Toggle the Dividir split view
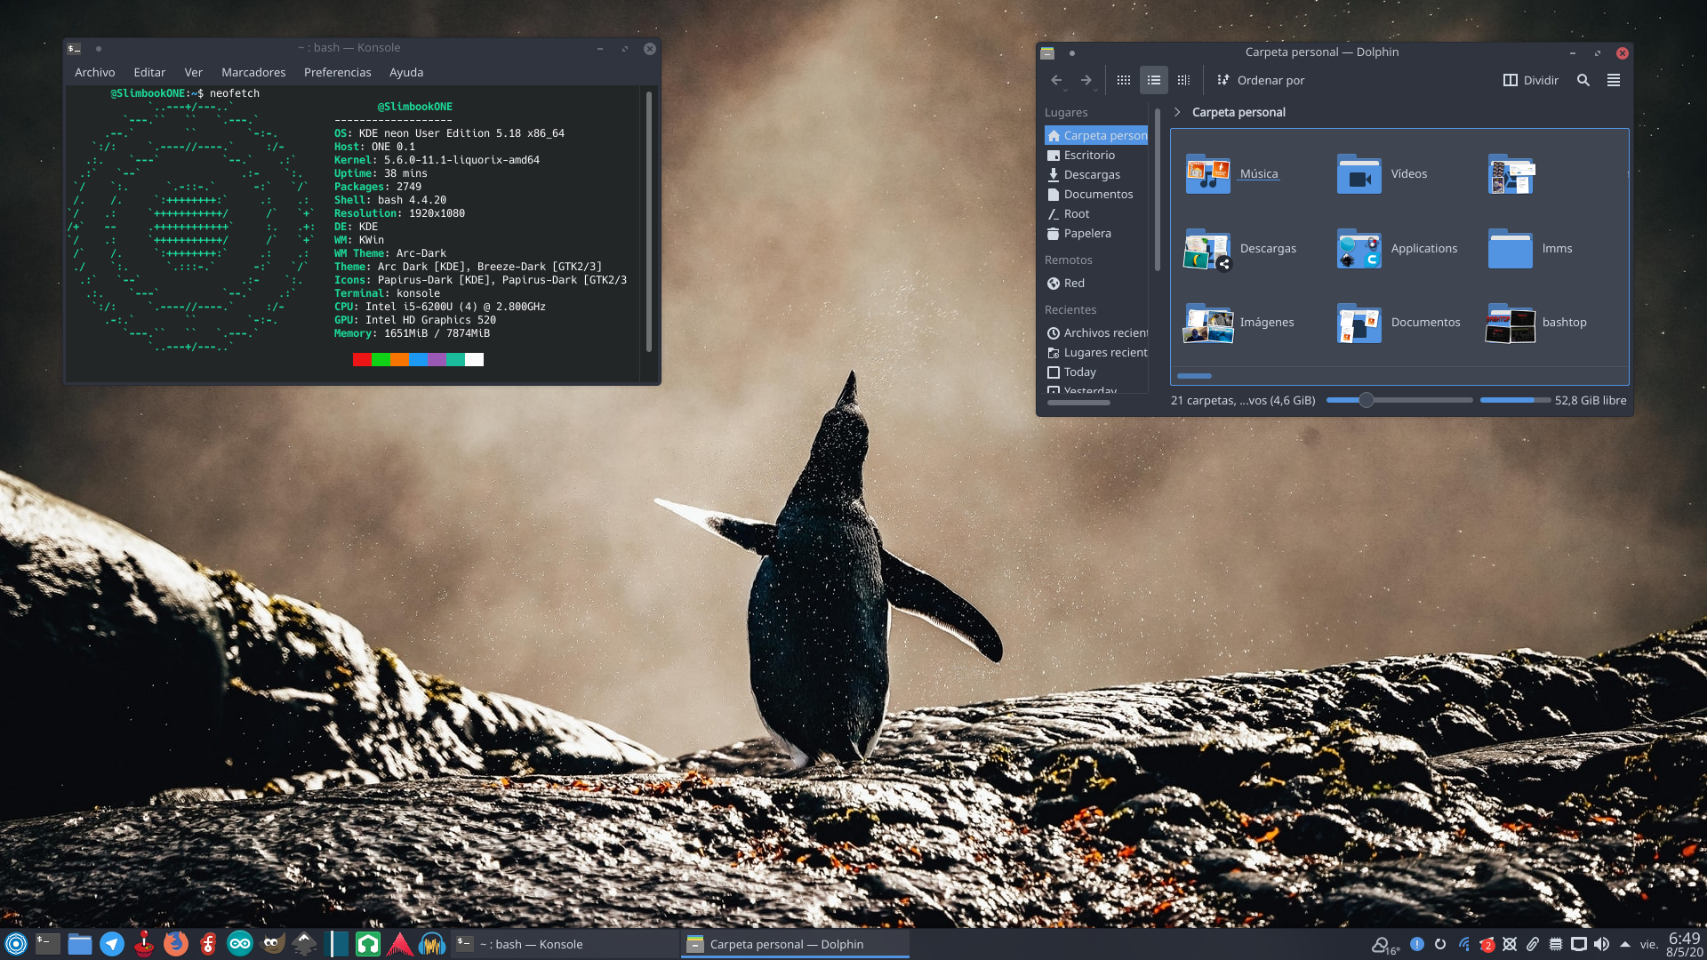This screenshot has width=1707, height=960. 1530,80
